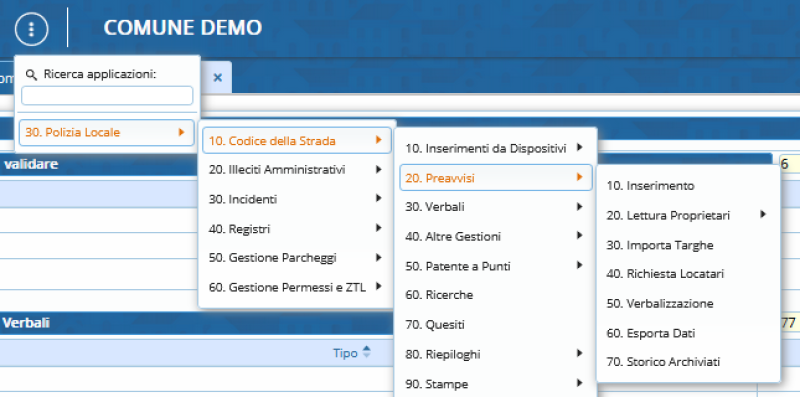
Task: Open the 40. Registri submenu
Action: pos(296,229)
